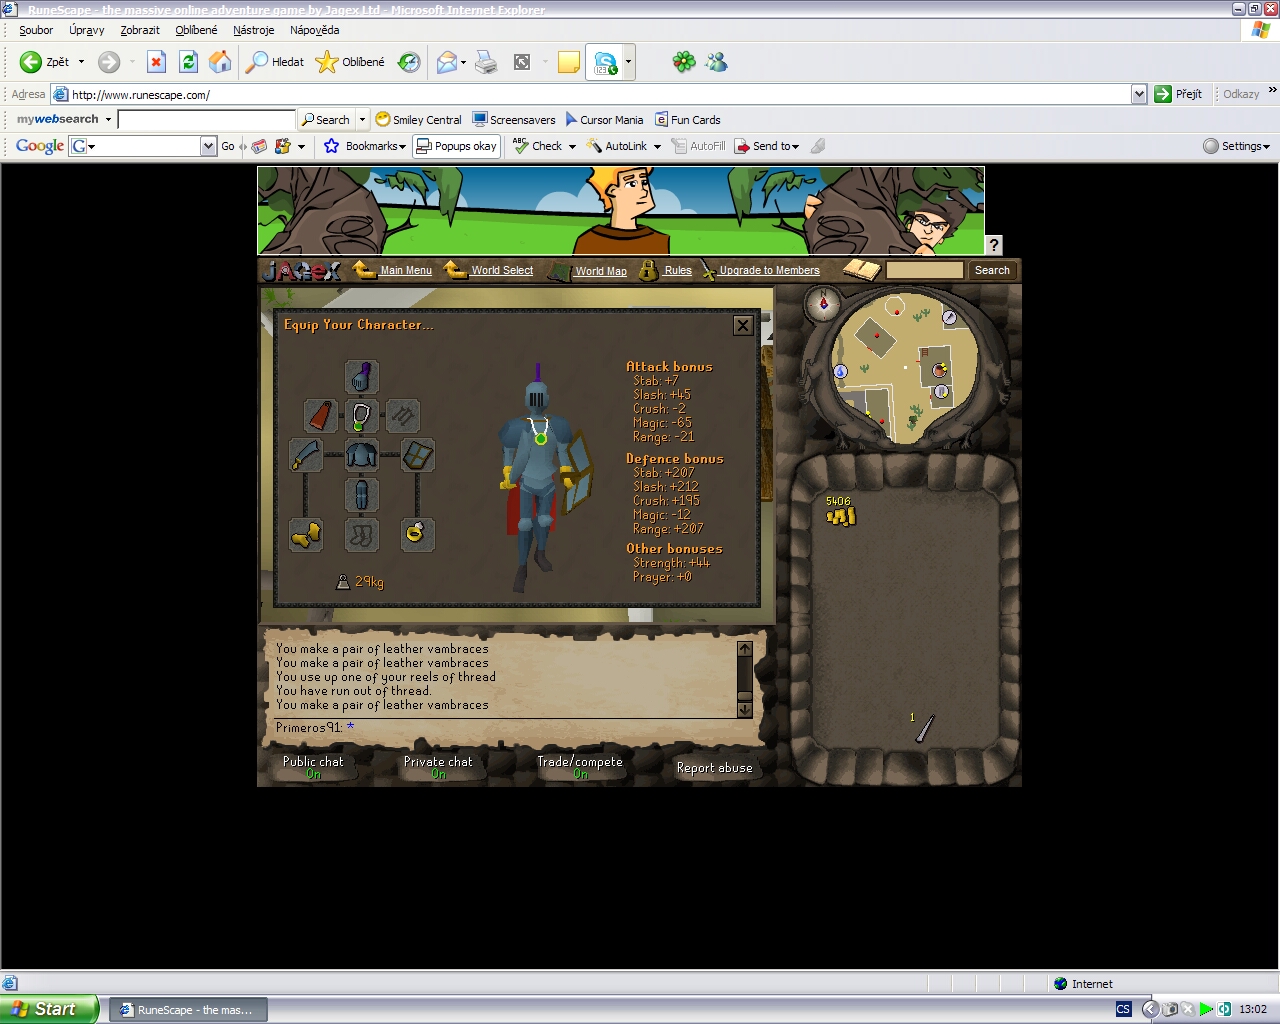The height and width of the screenshot is (1024, 1280).
Task: Click the chat scrollbar down arrow
Action: (x=744, y=709)
